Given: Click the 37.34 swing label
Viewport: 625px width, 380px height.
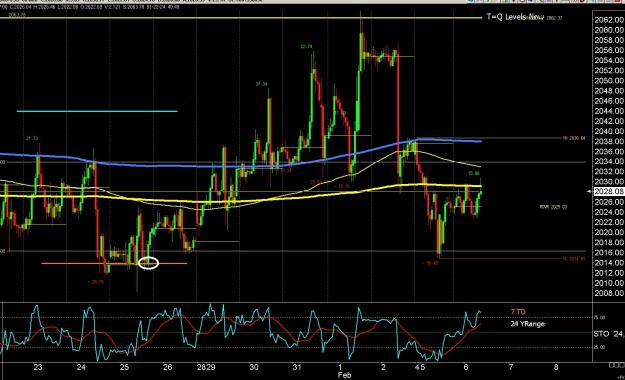Looking at the screenshot, I should point(261,85).
